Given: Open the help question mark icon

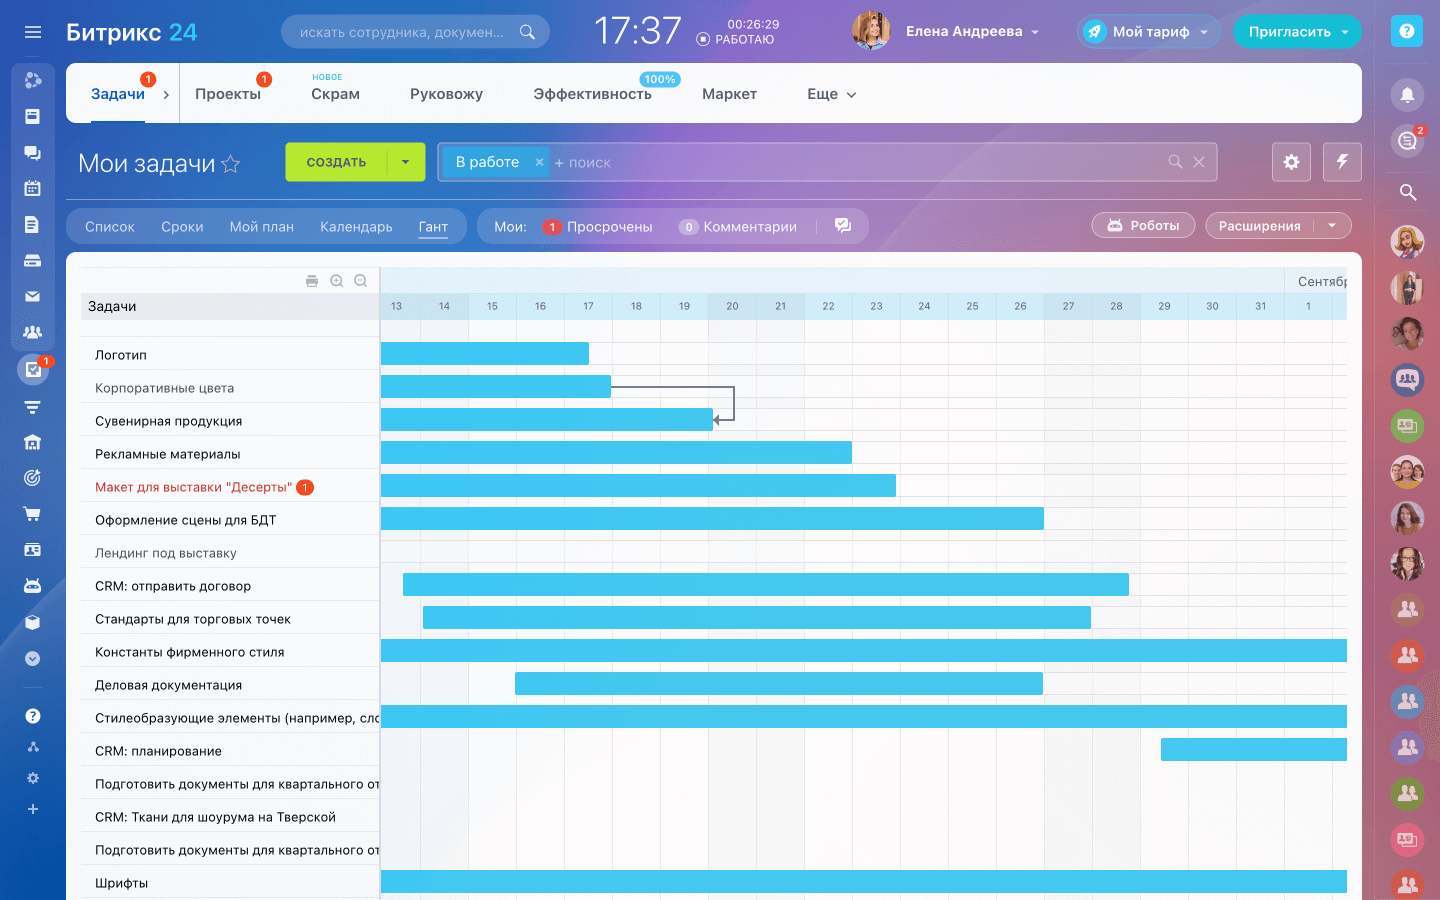Looking at the screenshot, I should tap(1407, 32).
